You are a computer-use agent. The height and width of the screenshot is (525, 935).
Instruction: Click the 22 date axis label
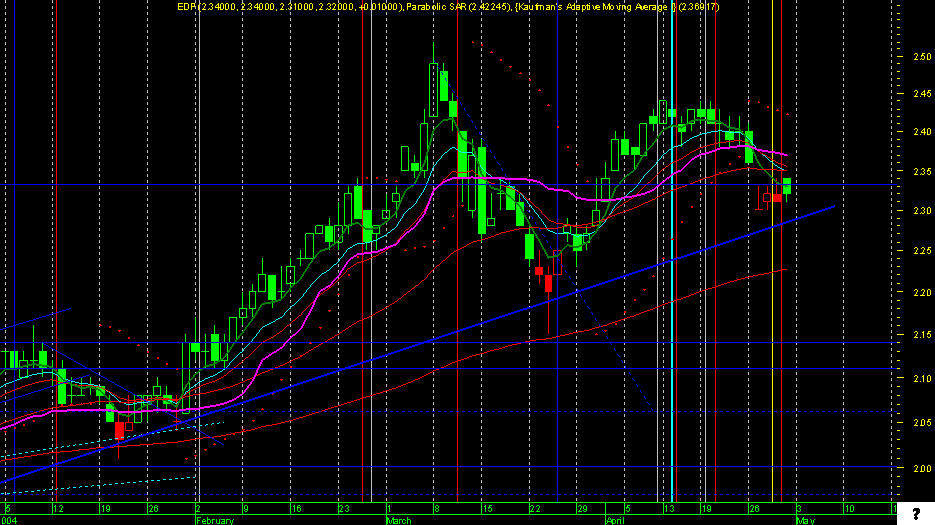point(535,509)
